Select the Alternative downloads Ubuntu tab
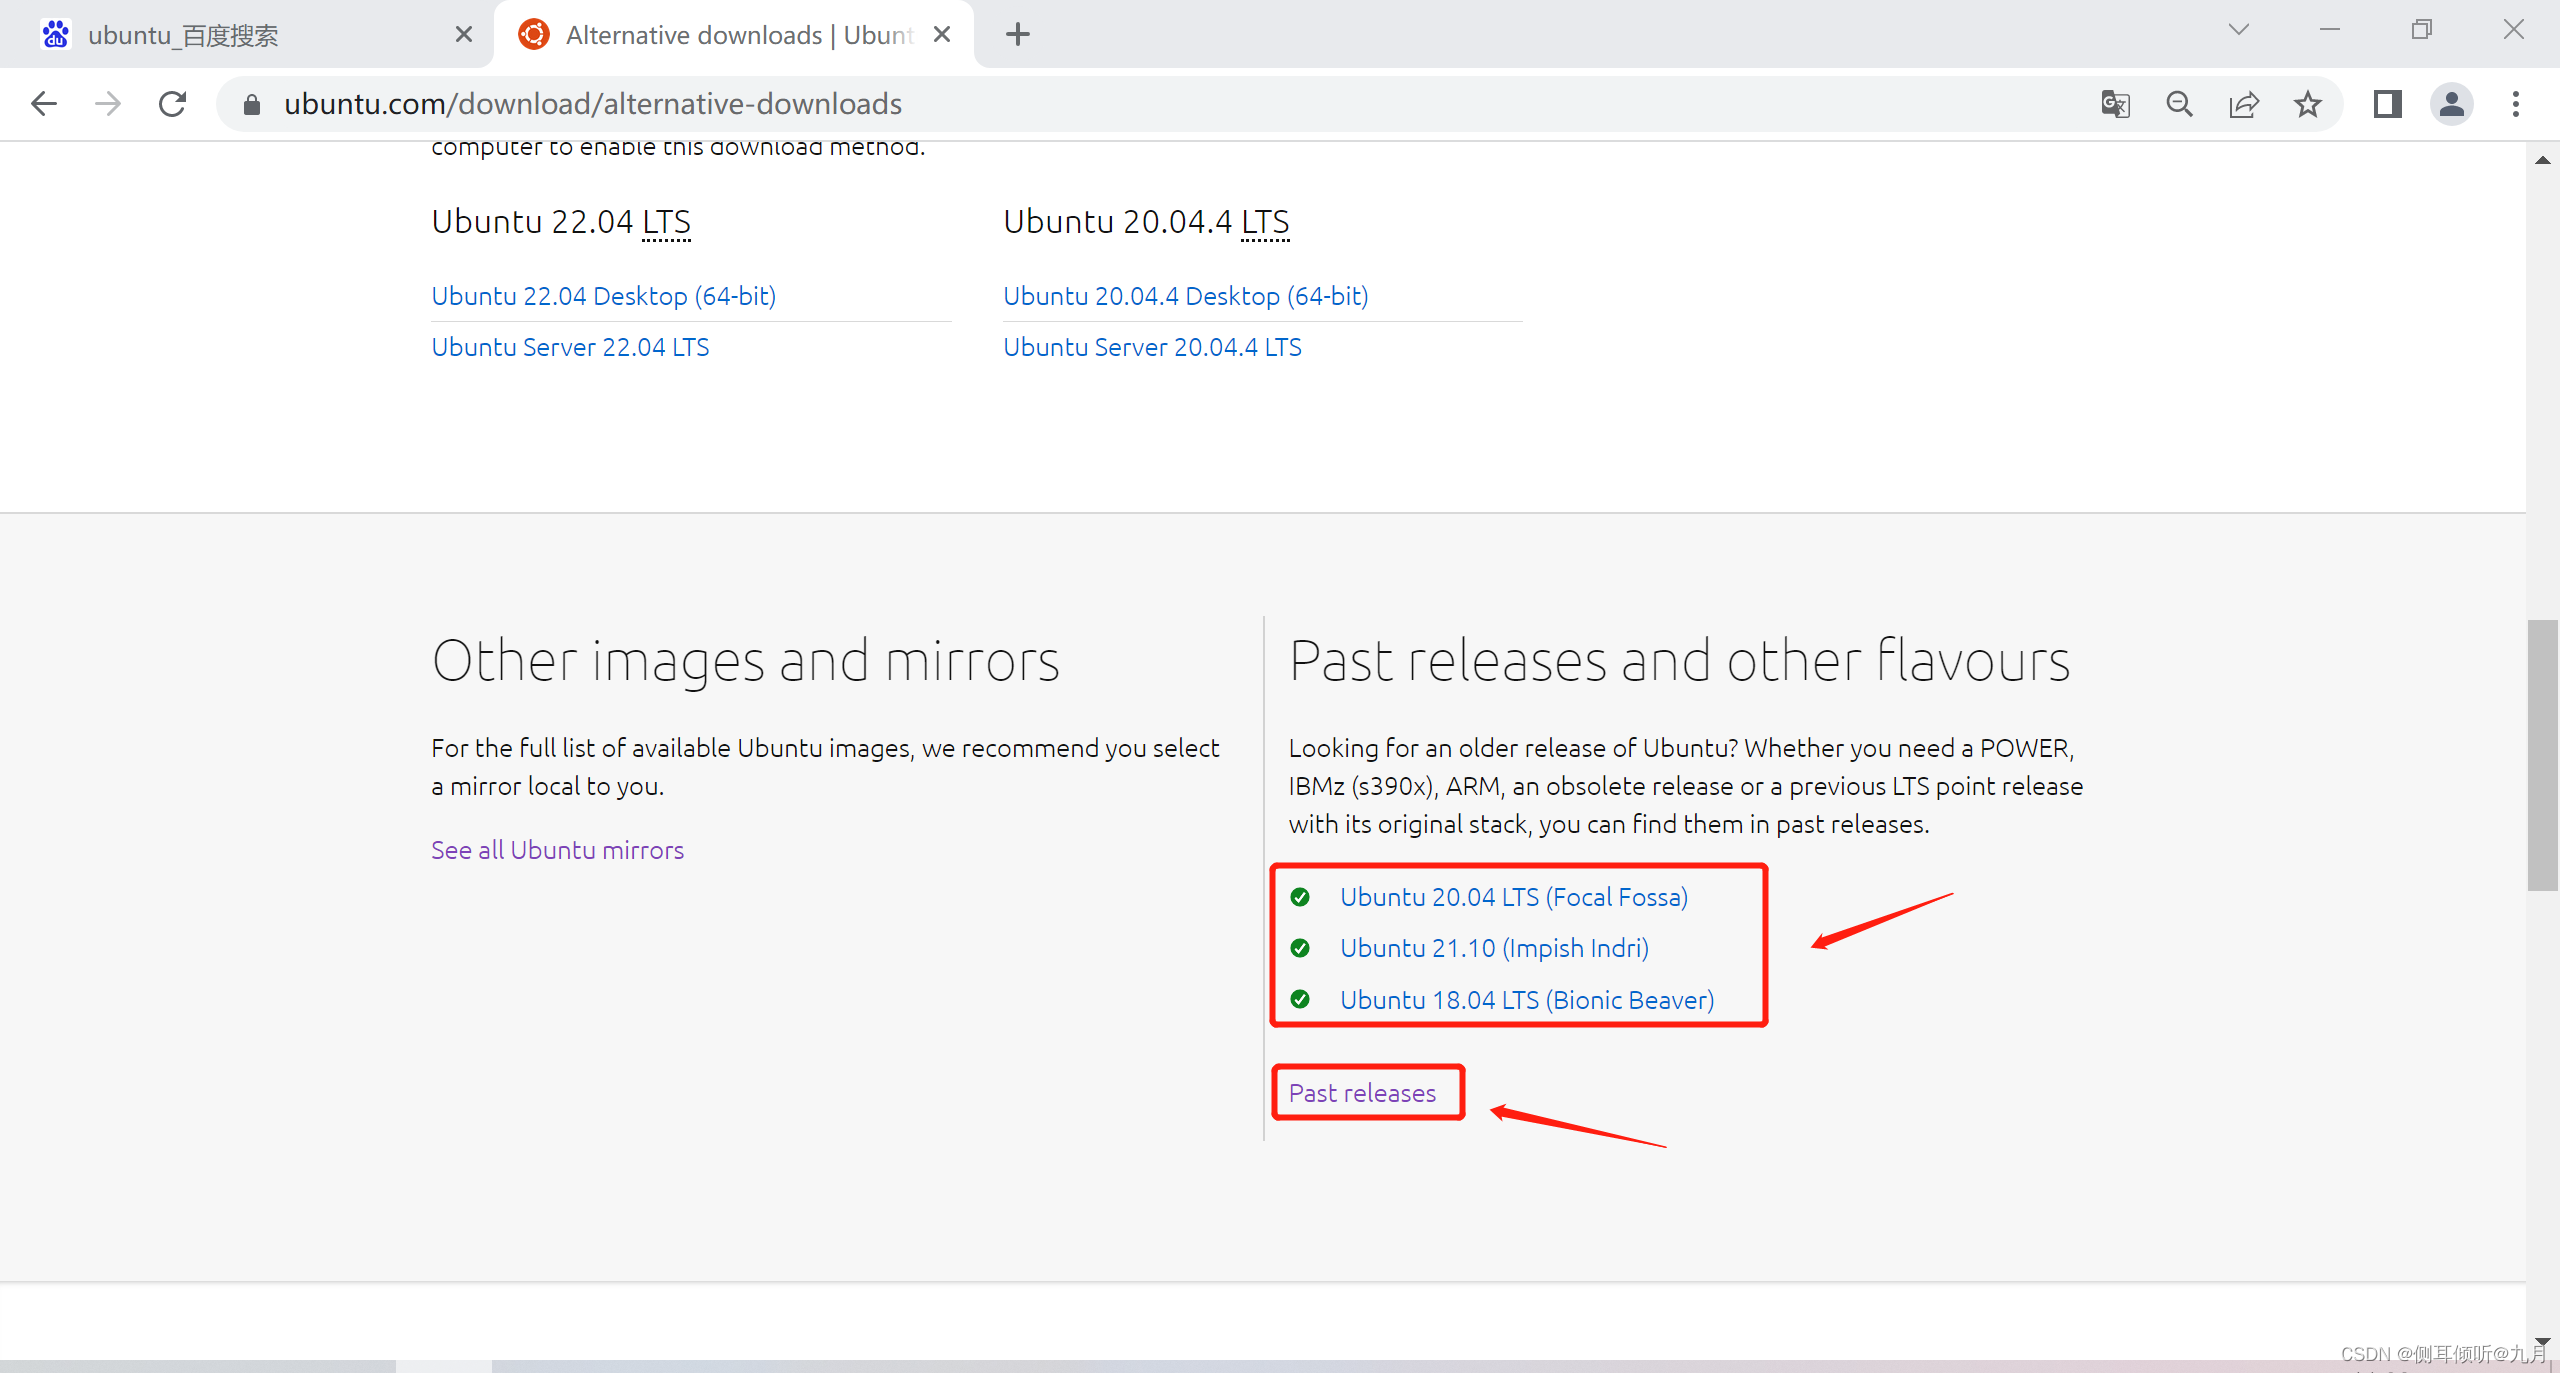 tap(735, 36)
